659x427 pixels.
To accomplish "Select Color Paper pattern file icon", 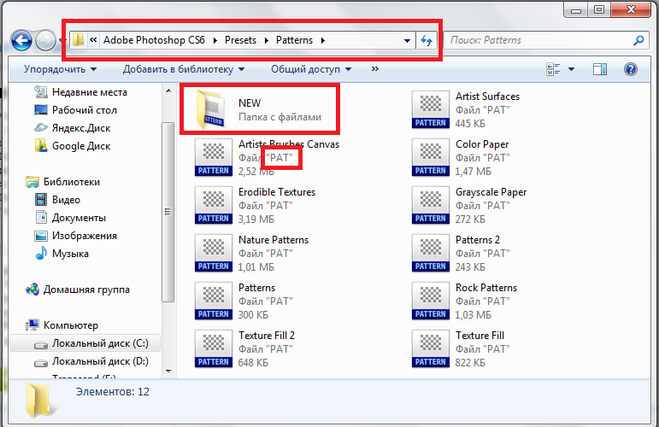I will [x=431, y=157].
